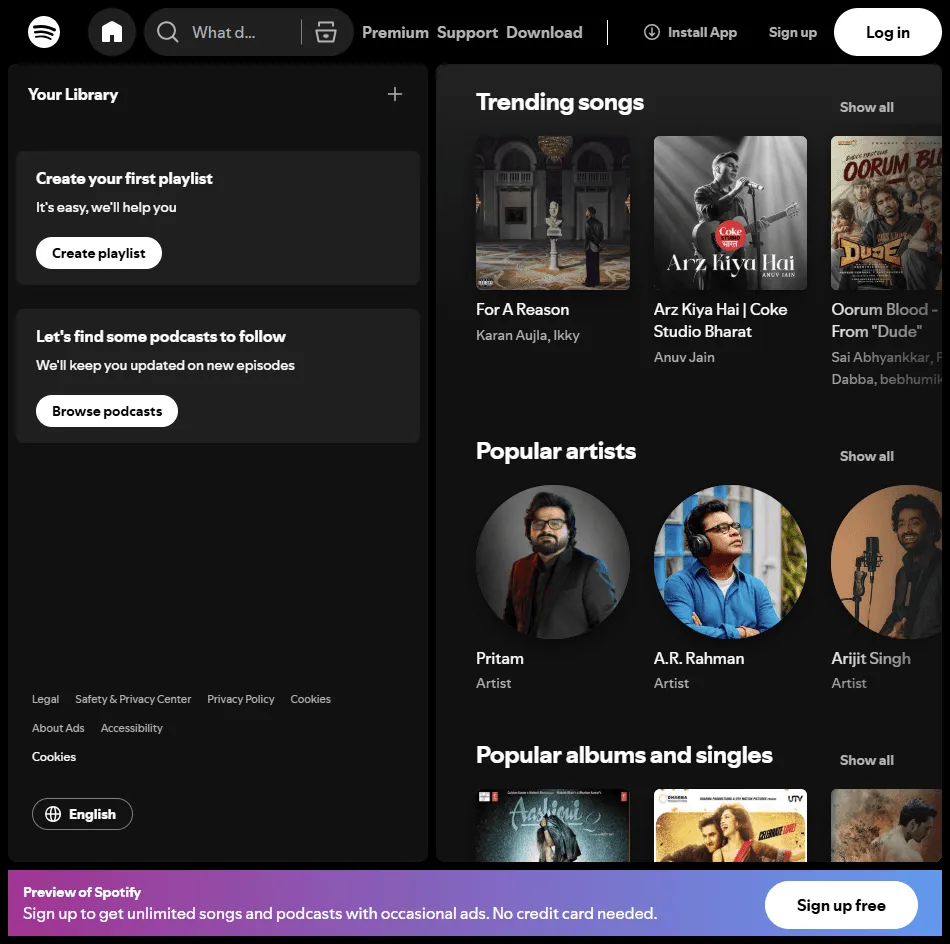Click the Browse podcasts button
The width and height of the screenshot is (950, 944).
pyautogui.click(x=107, y=411)
